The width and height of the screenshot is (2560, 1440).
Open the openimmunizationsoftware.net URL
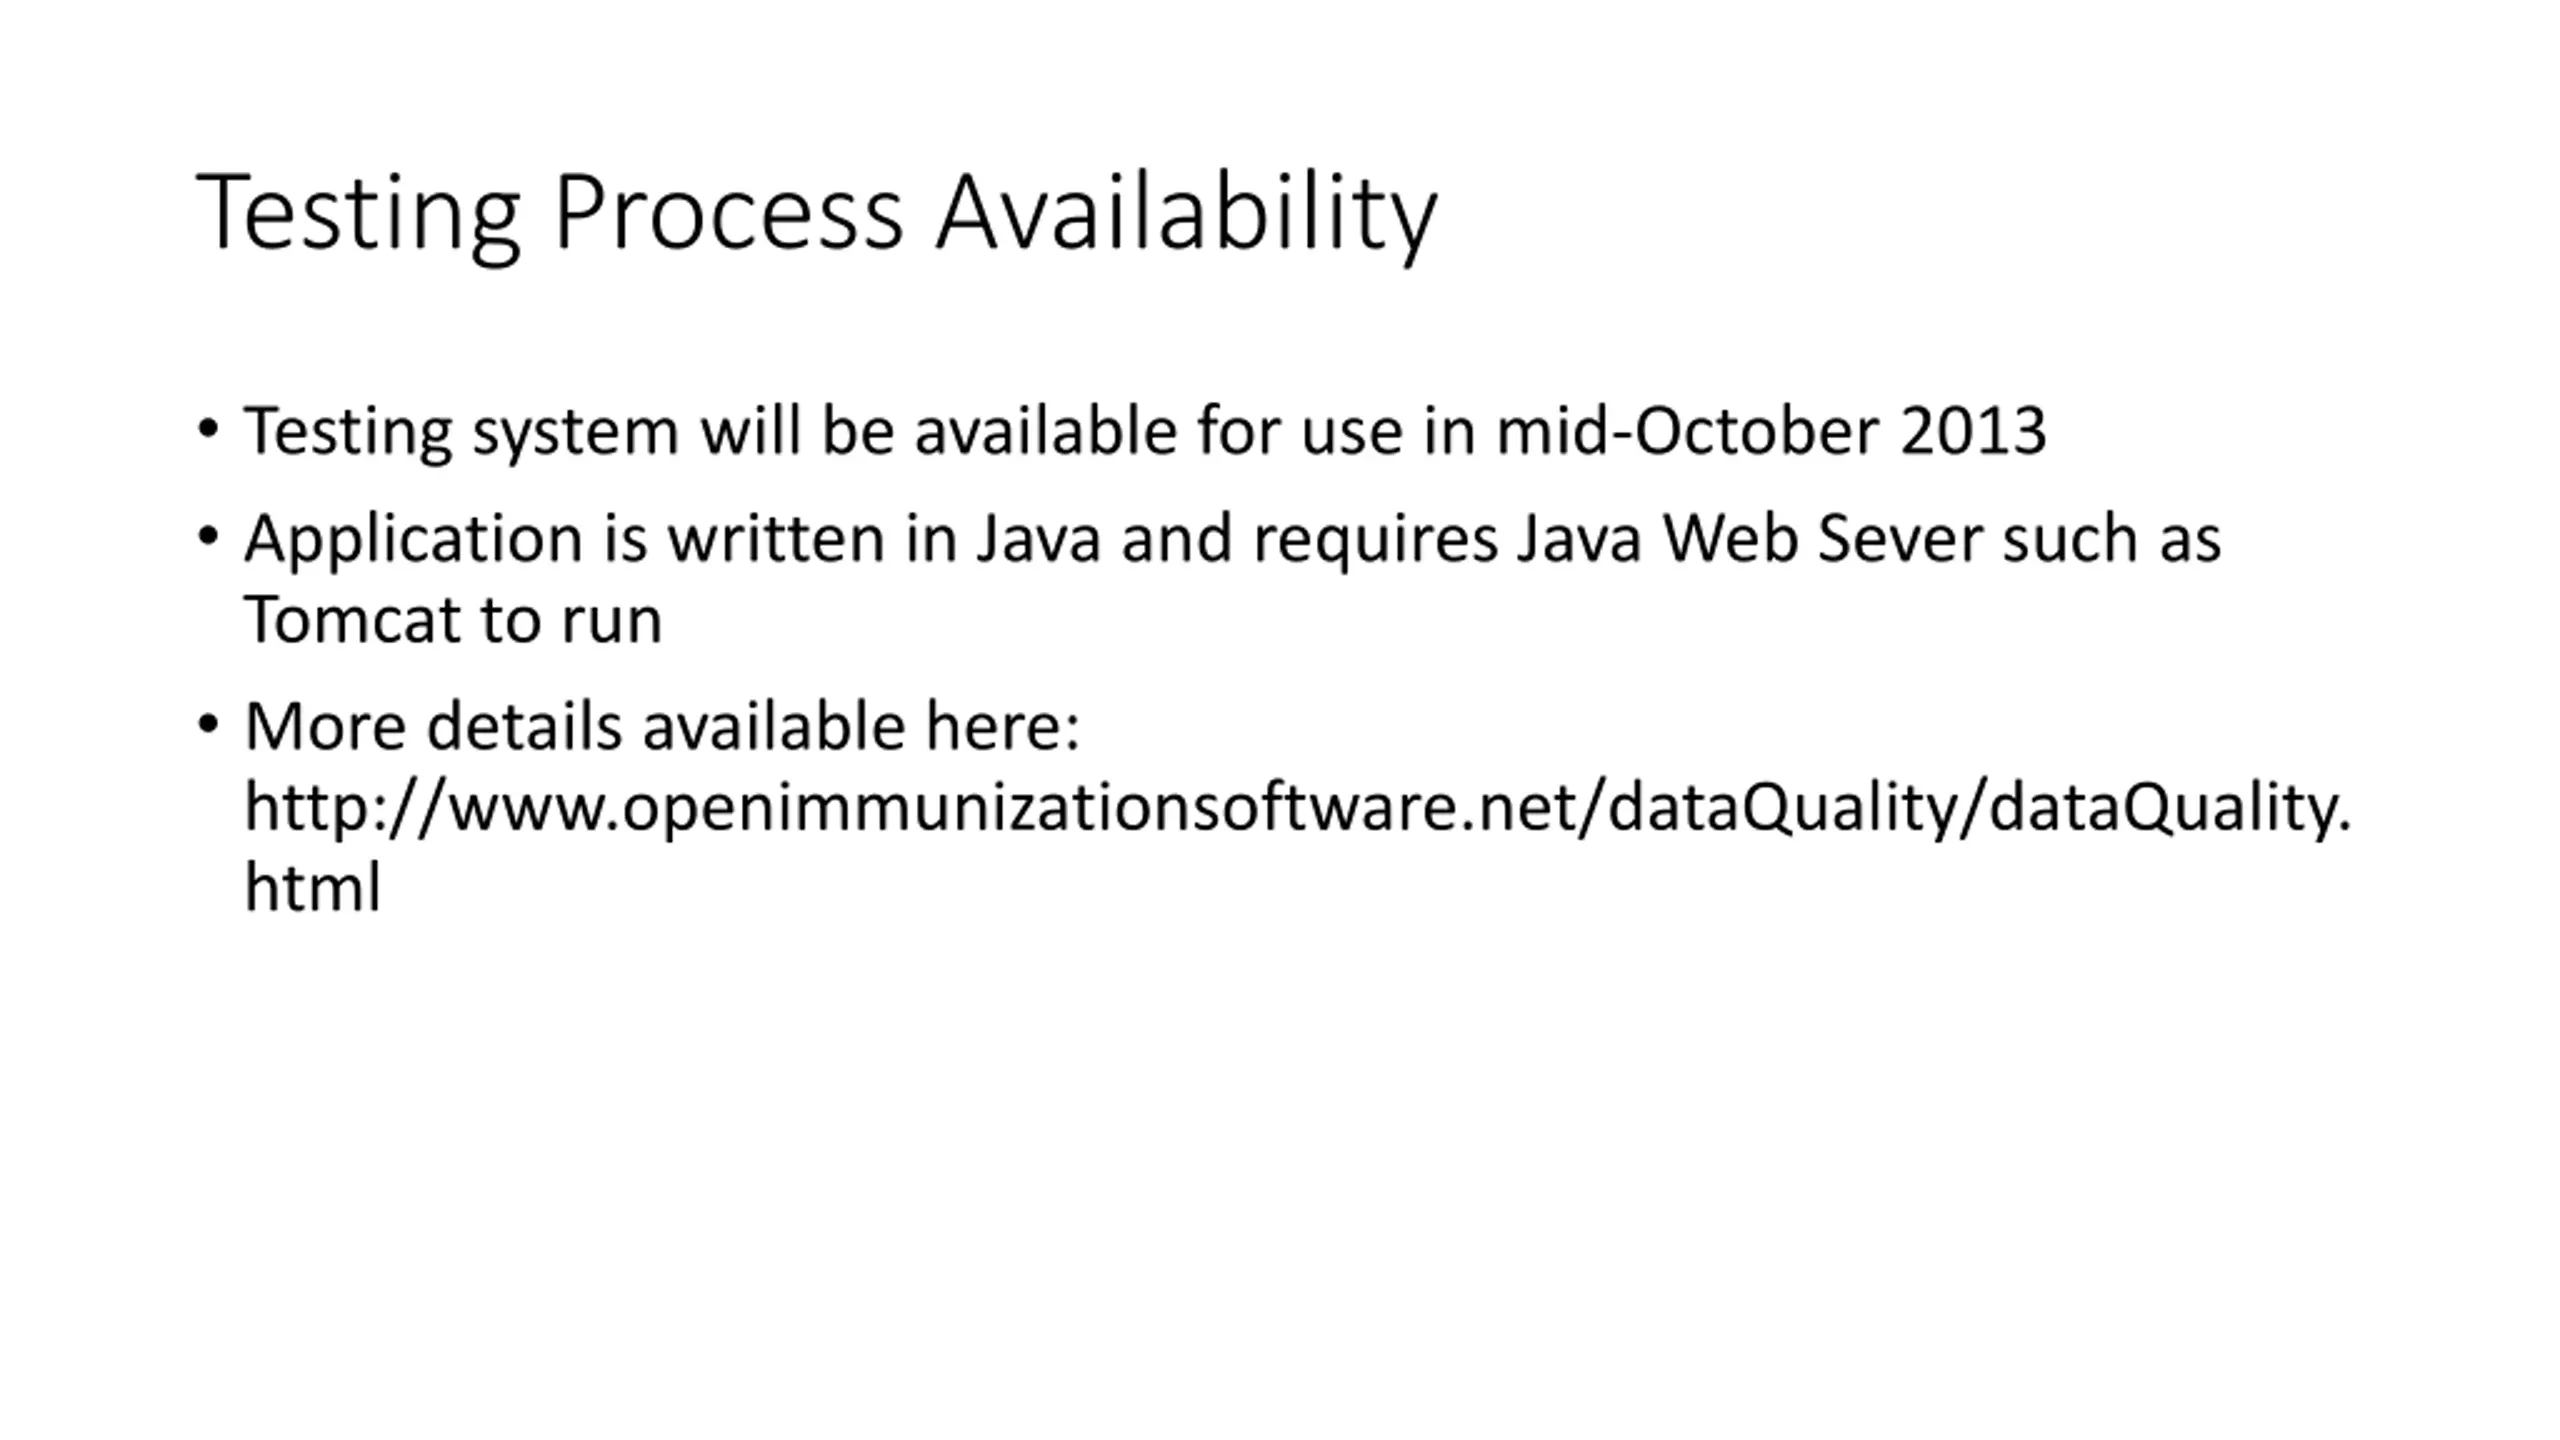click(1297, 807)
